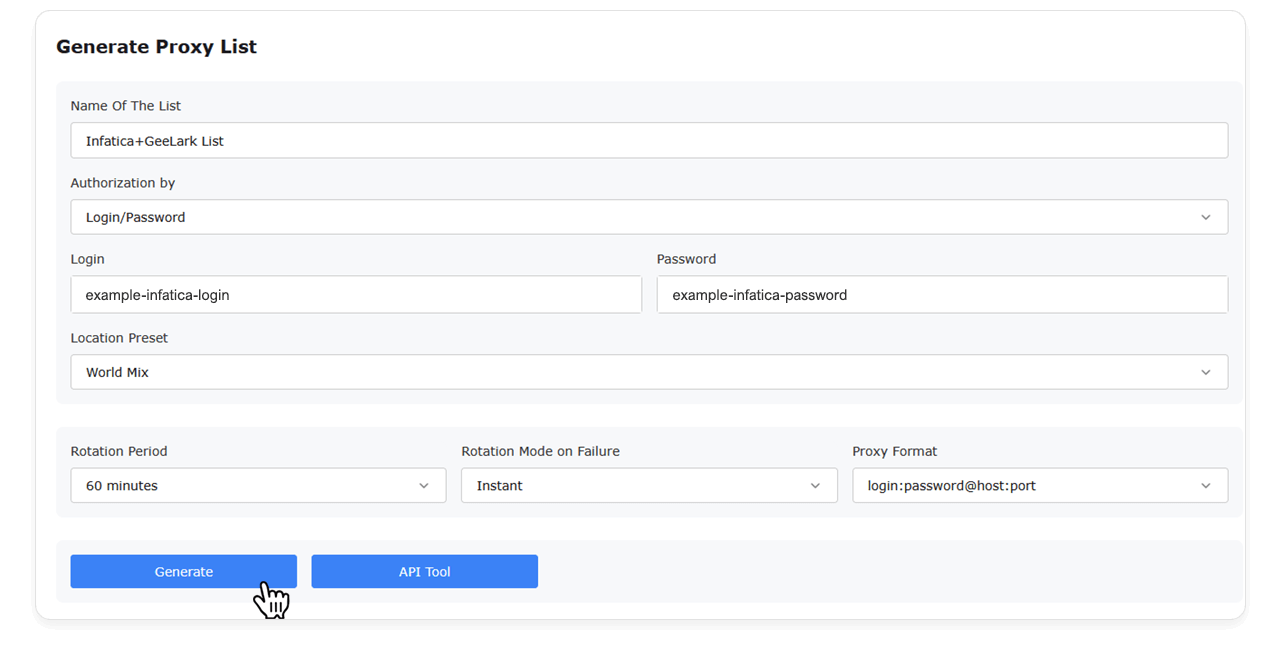Click the Password input field

[942, 294]
